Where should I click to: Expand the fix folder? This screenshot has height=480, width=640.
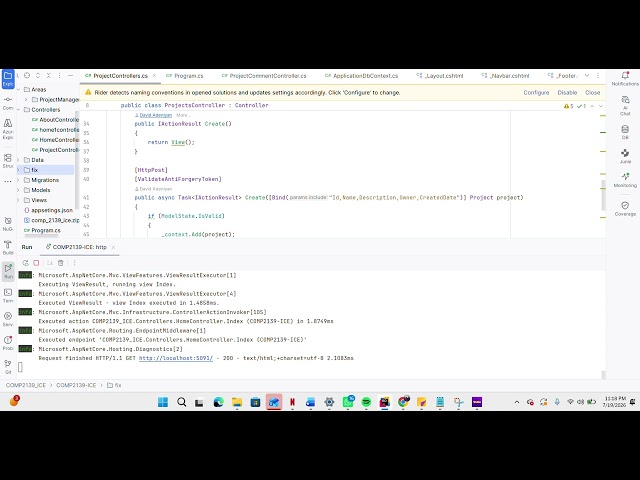point(18,170)
